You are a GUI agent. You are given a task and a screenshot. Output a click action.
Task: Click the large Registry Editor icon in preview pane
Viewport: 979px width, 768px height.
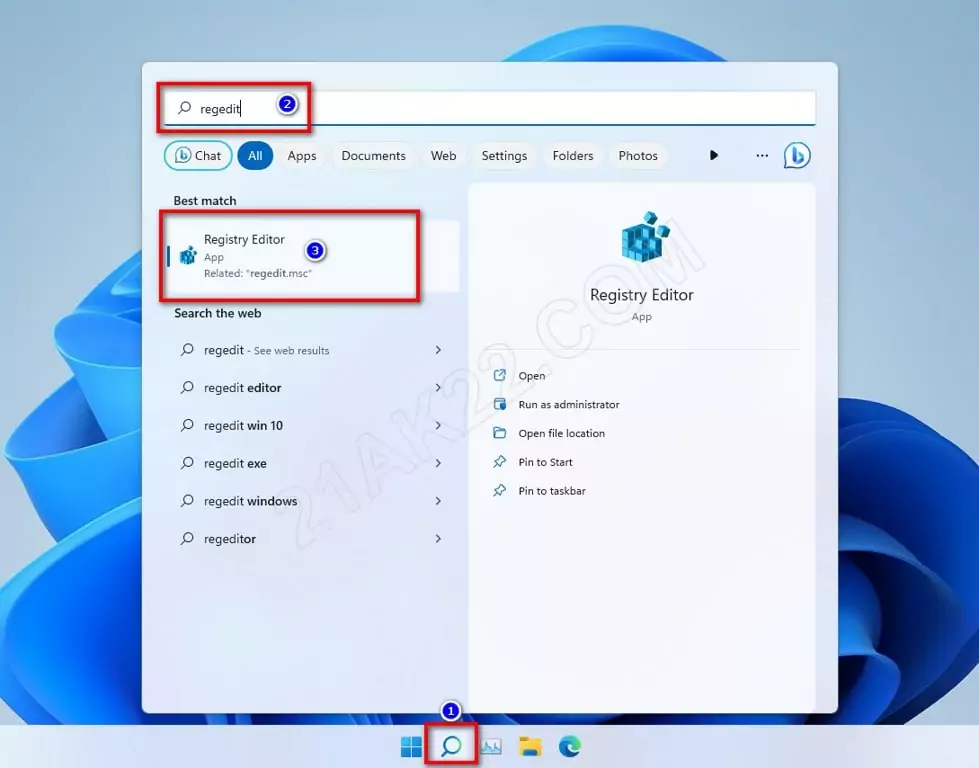(x=644, y=237)
